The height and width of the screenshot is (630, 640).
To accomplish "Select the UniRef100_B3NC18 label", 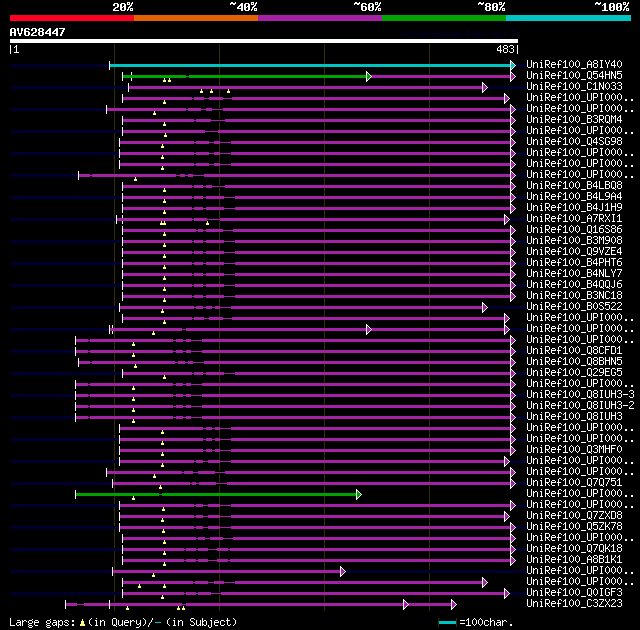I will point(574,296).
